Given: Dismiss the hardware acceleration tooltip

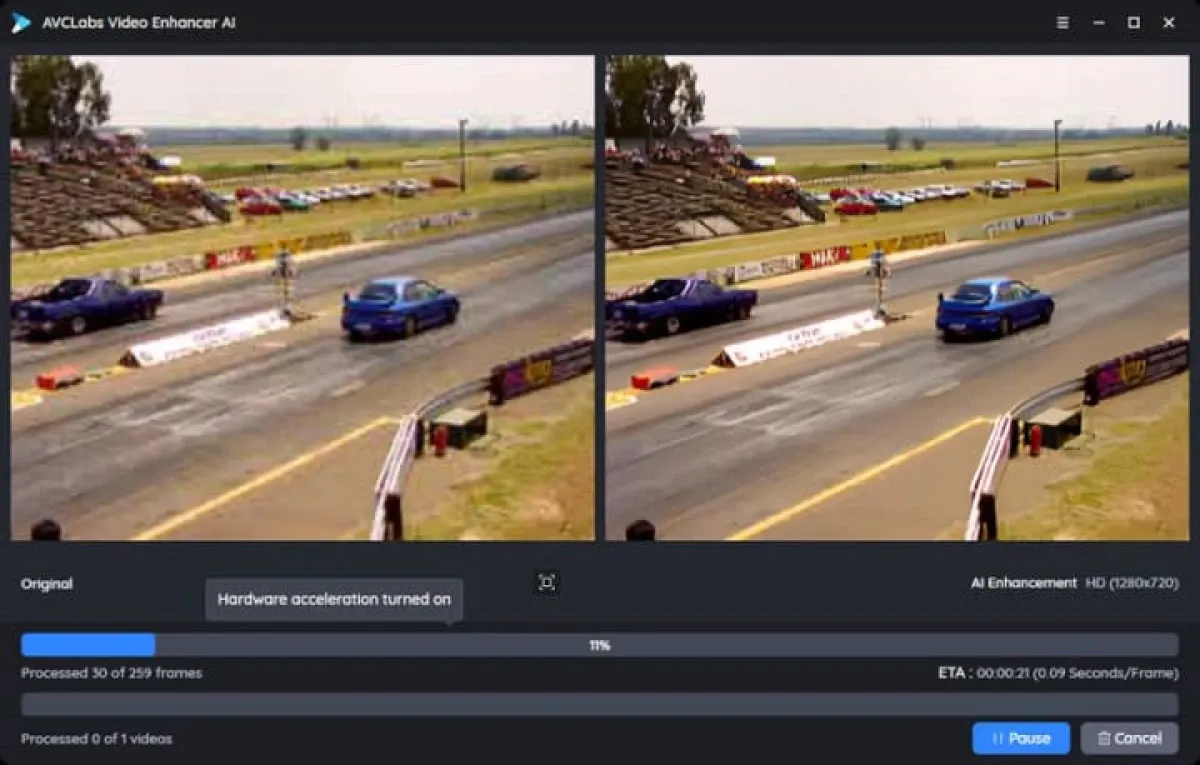Looking at the screenshot, I should (334, 599).
